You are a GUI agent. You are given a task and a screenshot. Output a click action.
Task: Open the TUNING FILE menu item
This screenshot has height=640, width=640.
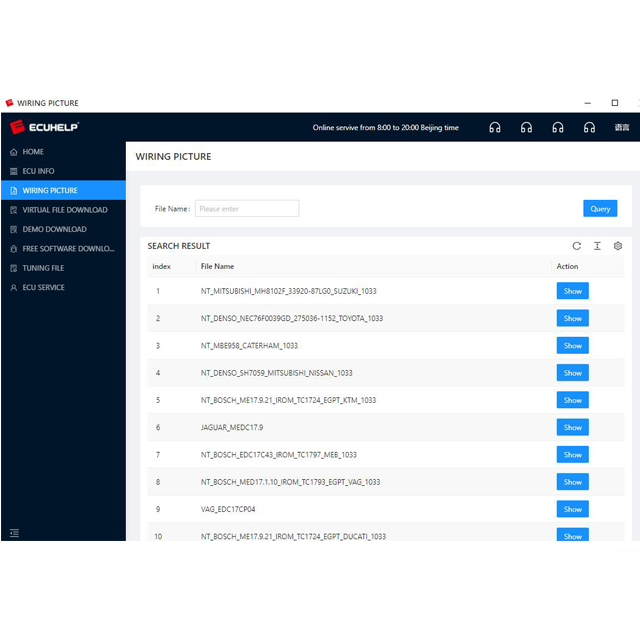pos(43,268)
